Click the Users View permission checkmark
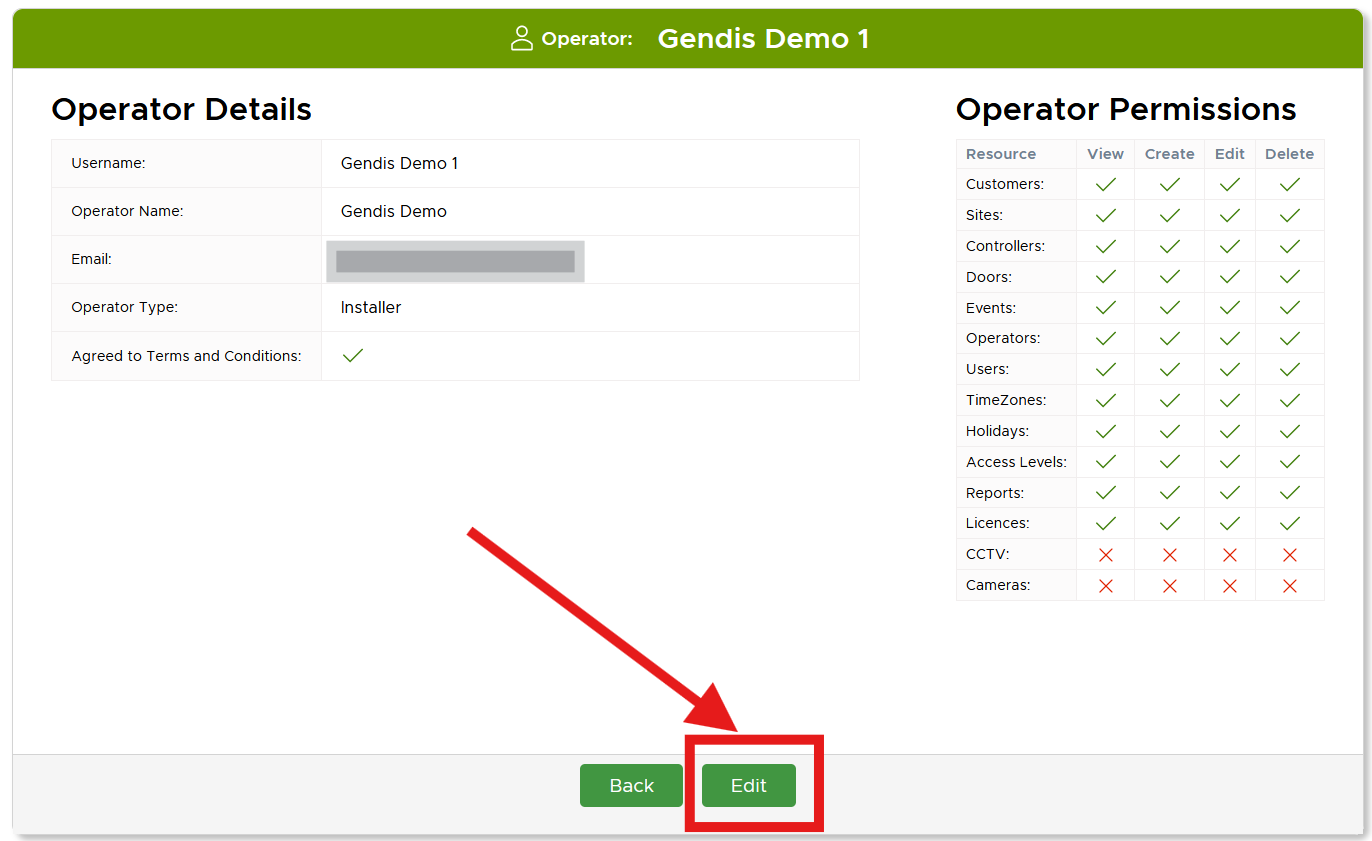This screenshot has width=1372, height=841. tap(1105, 370)
